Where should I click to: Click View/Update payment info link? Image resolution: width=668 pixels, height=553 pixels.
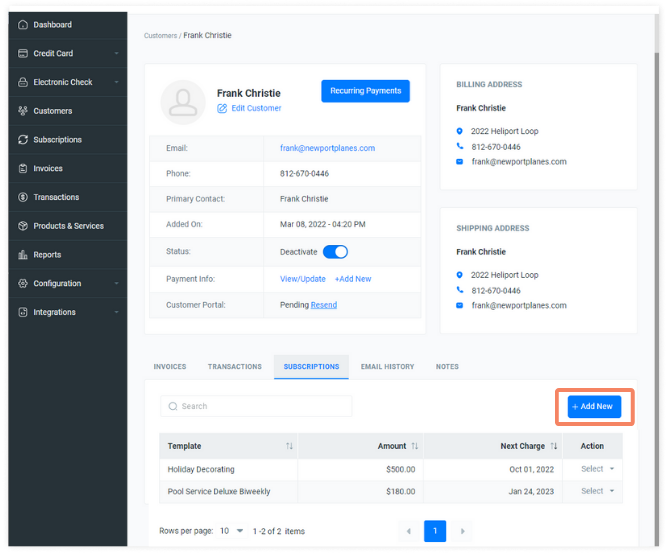tap(302, 279)
